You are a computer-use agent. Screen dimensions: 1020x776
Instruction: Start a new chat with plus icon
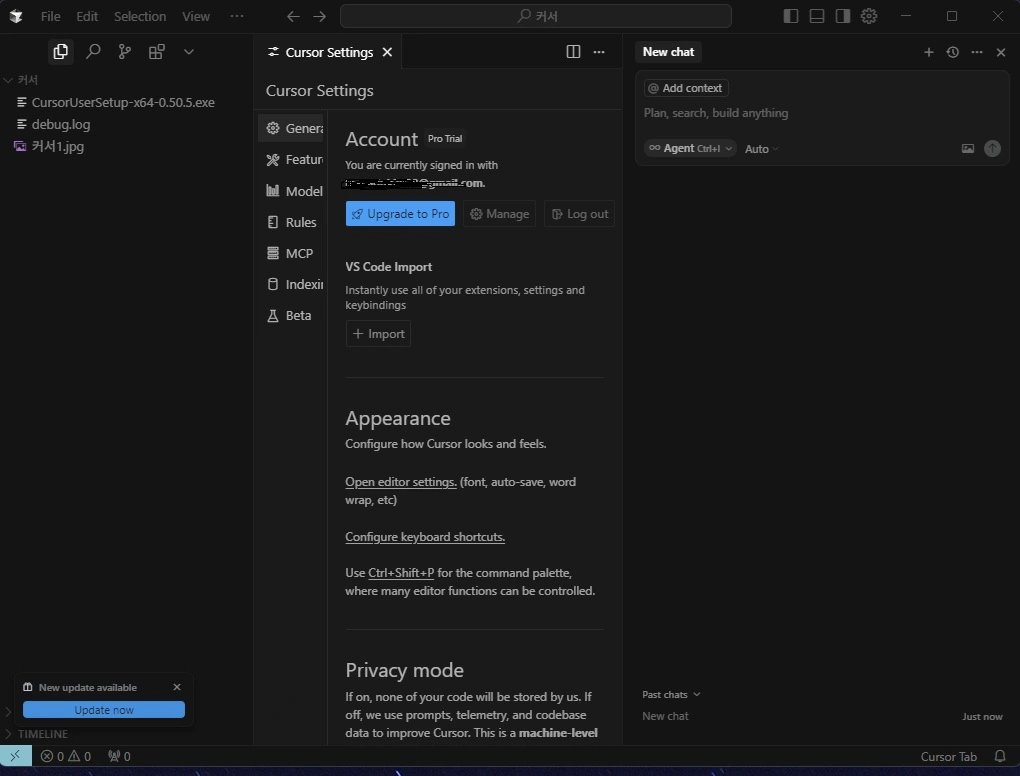tap(928, 52)
